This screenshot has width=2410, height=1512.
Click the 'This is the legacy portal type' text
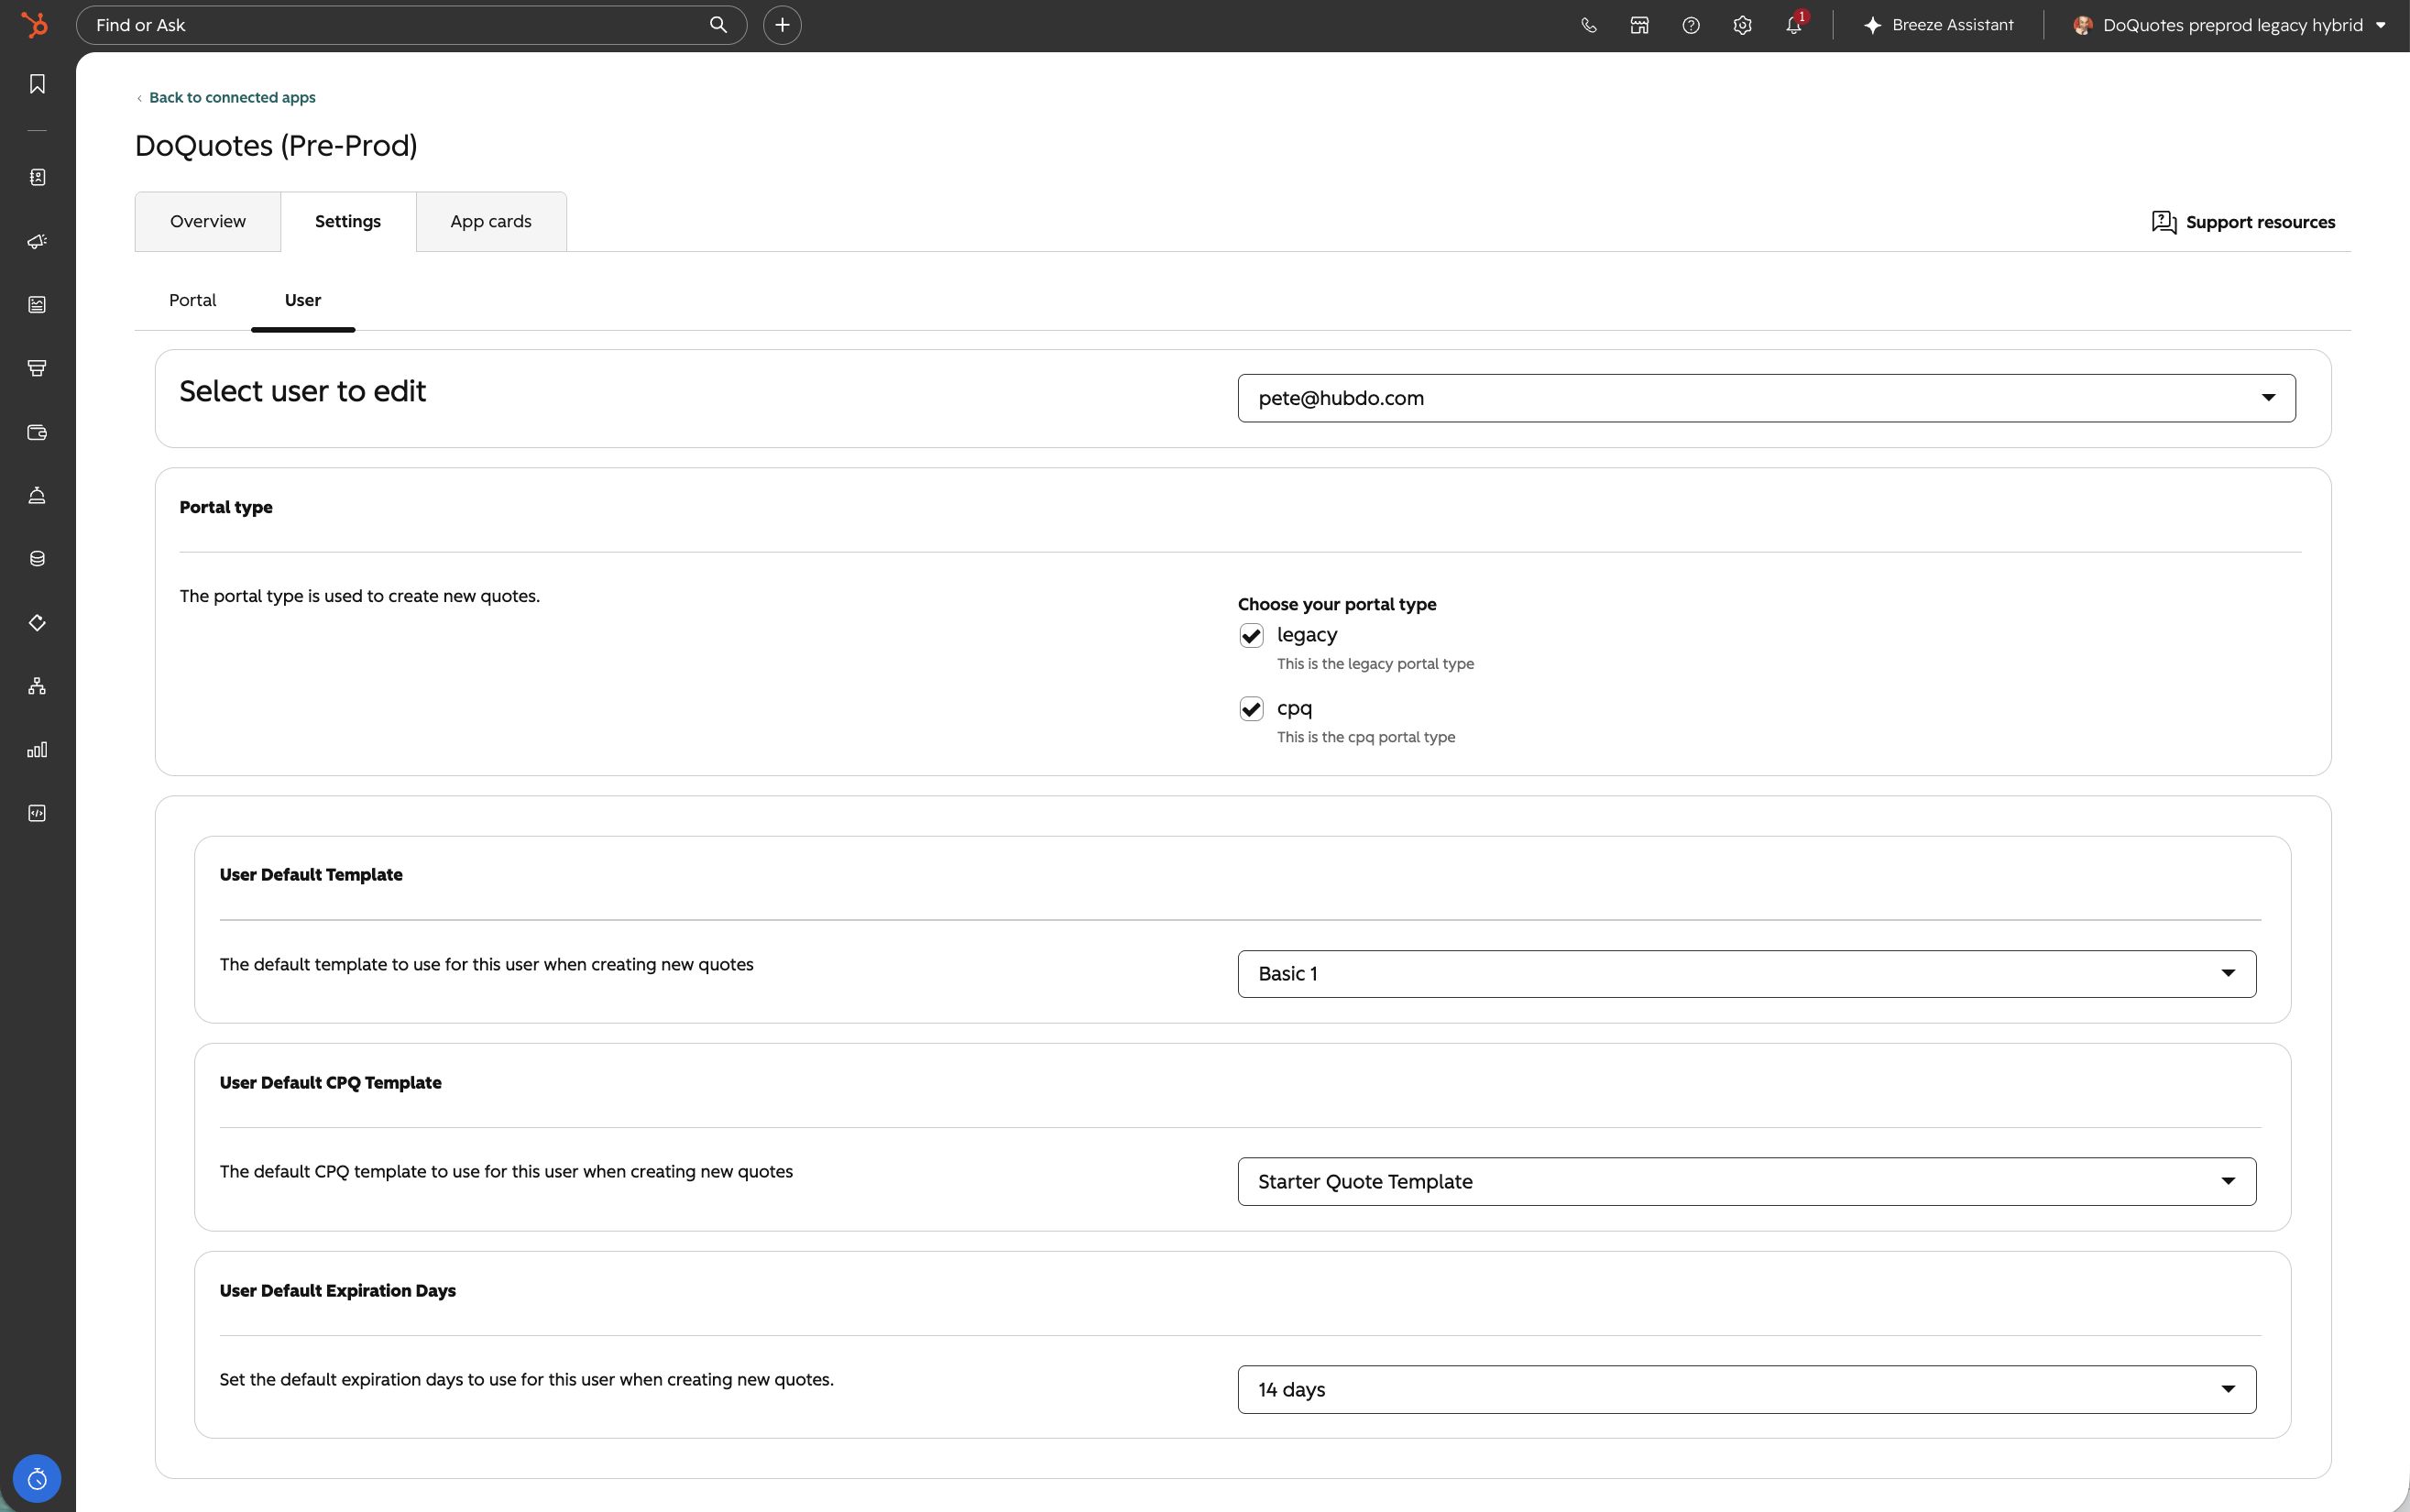pos(1375,664)
